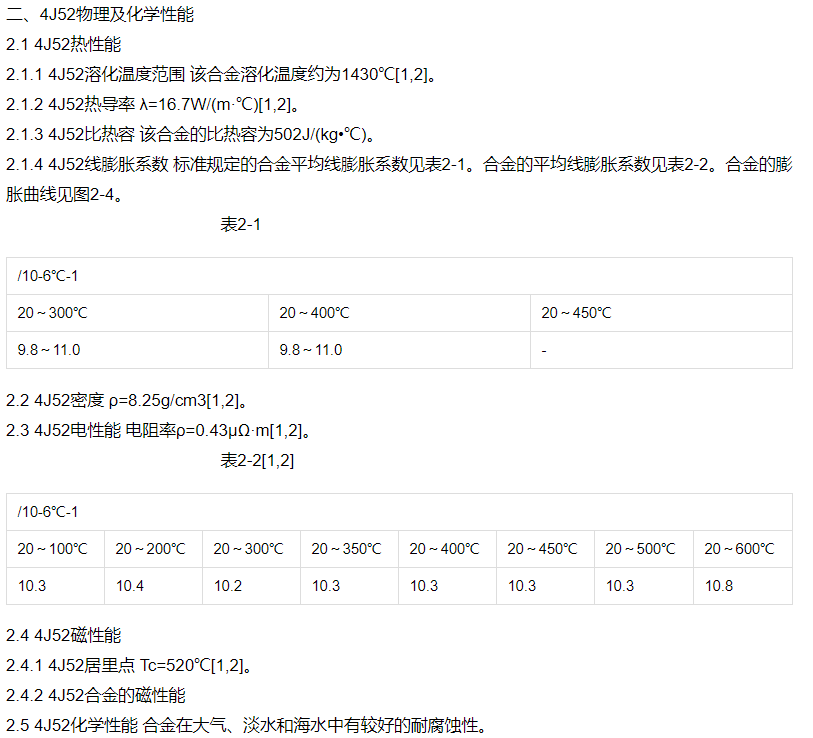Click the 10.2 value under 20～300℃

tap(228, 586)
